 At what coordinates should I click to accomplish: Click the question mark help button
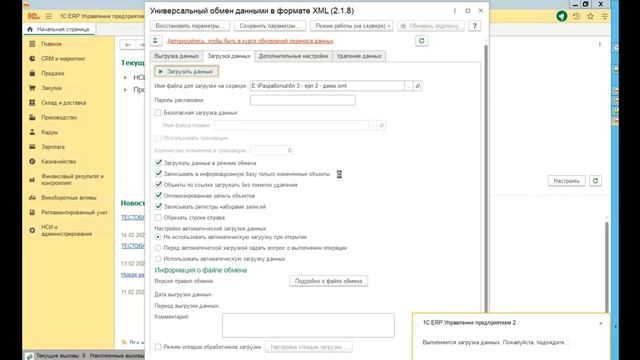(474, 26)
